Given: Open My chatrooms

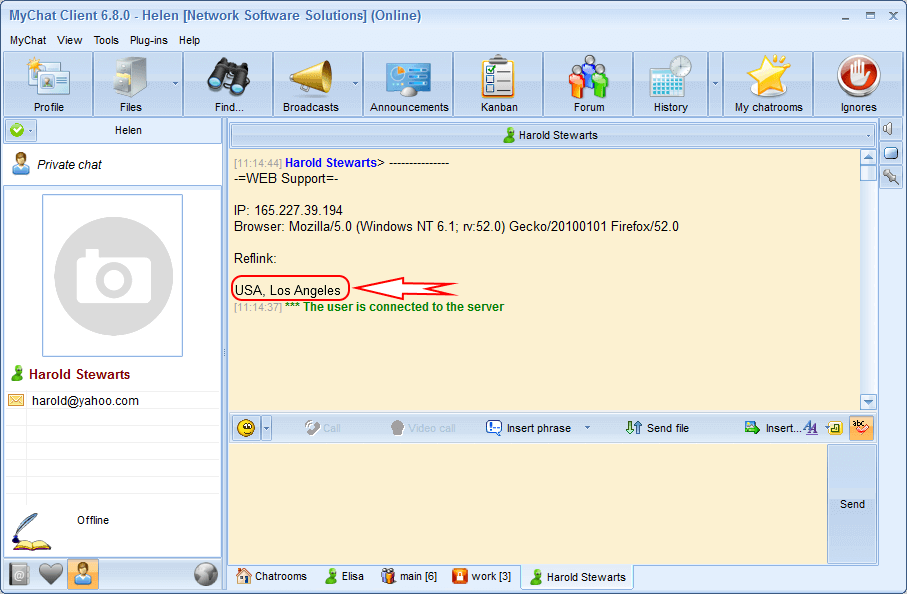Looking at the screenshot, I should point(768,82).
